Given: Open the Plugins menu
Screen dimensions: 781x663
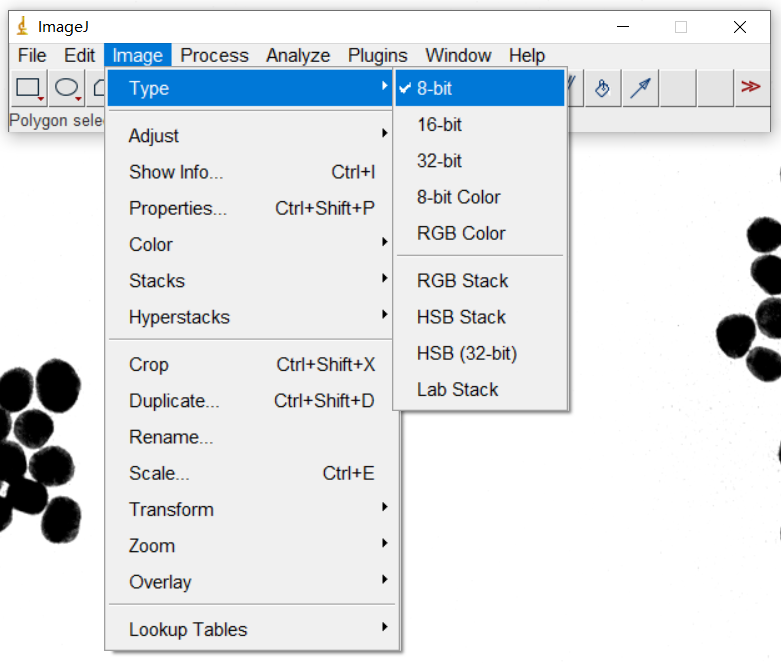Looking at the screenshot, I should [377, 55].
